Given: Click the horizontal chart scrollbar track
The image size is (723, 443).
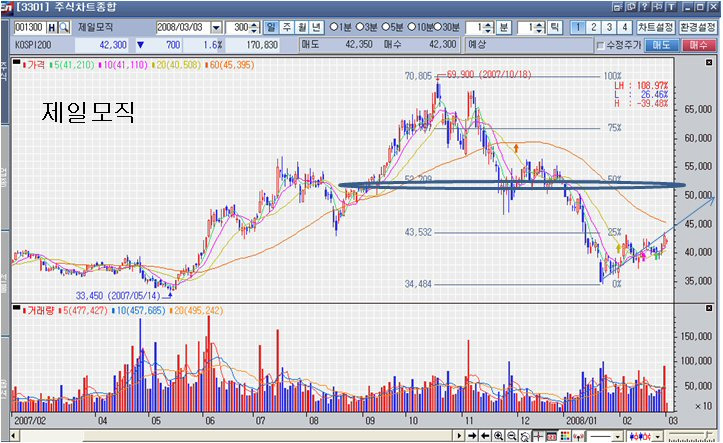Looking at the screenshot, I should pos(237,436).
